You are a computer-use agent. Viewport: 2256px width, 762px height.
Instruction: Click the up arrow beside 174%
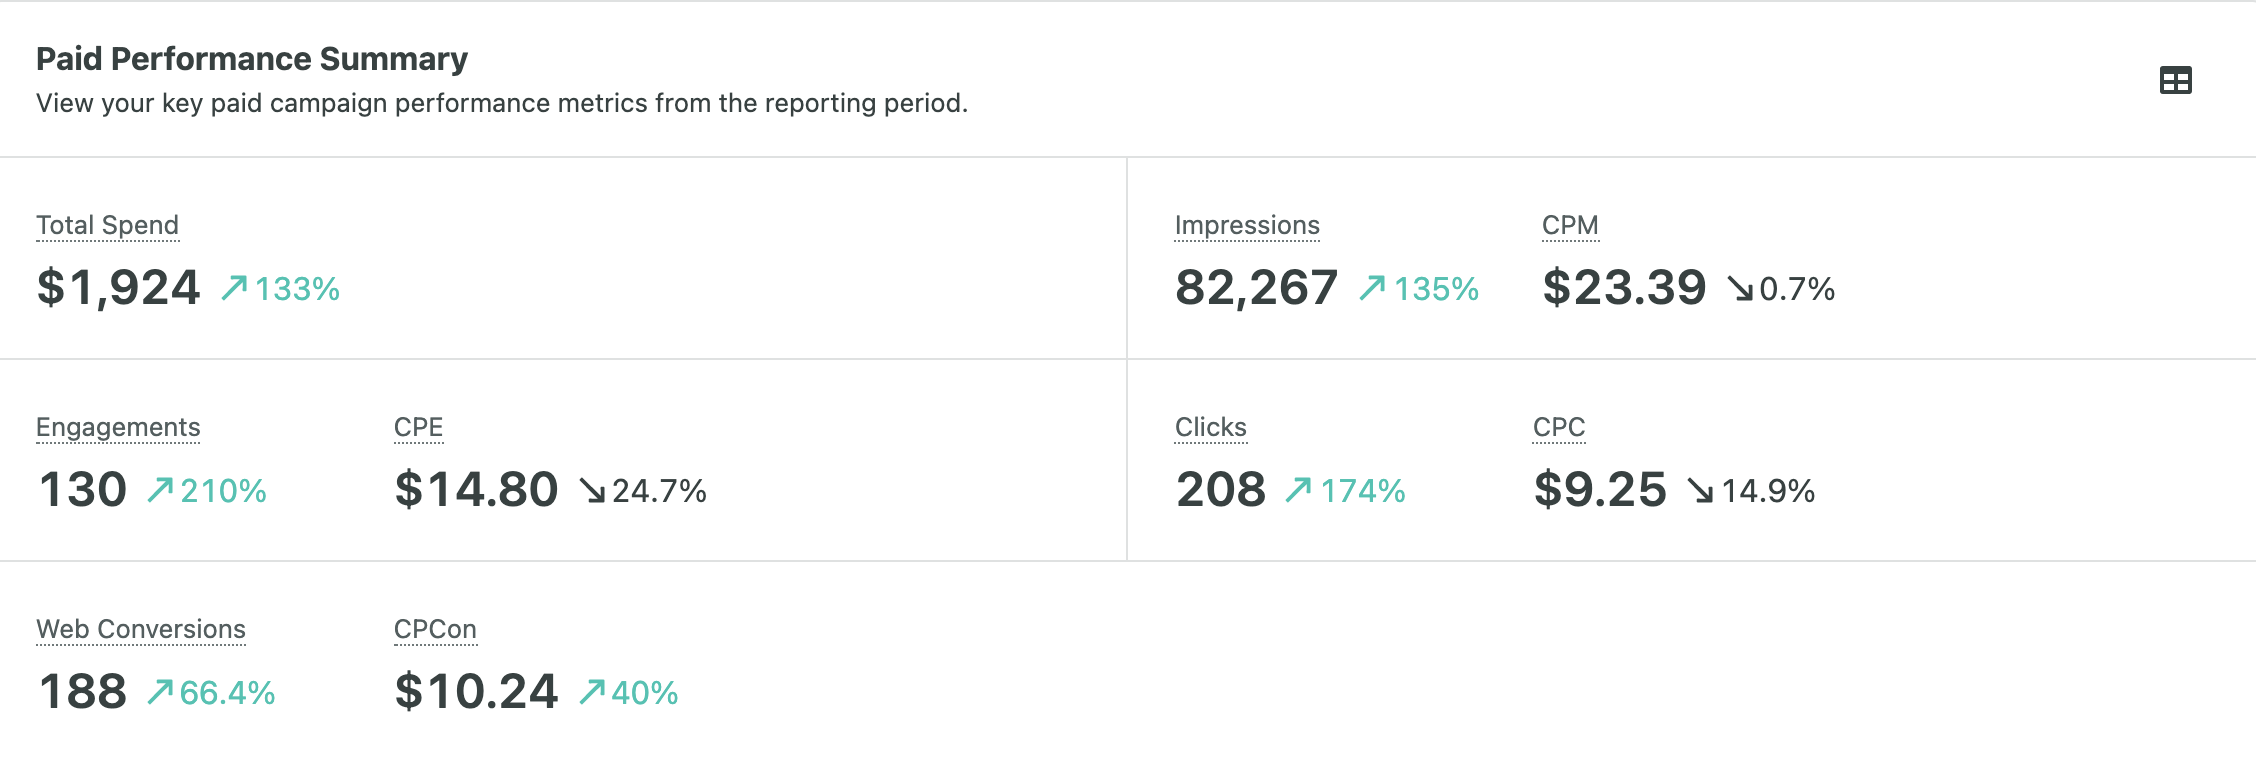(1298, 490)
